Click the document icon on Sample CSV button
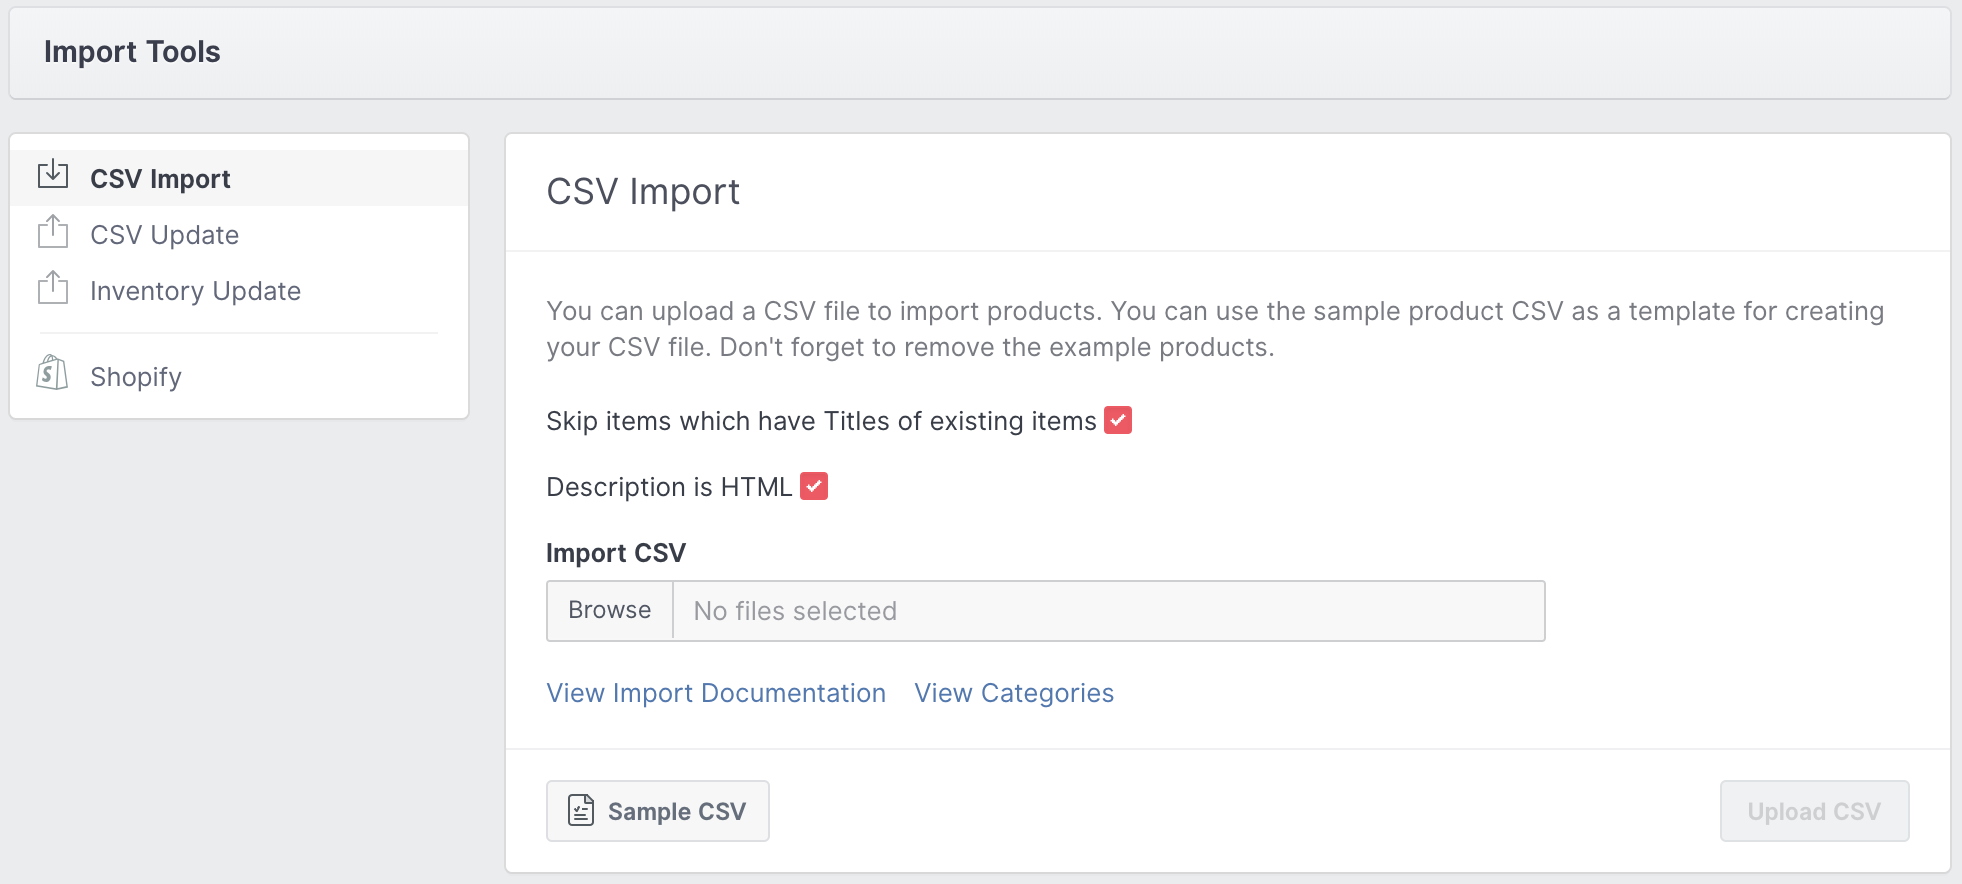This screenshot has height=884, width=1962. click(581, 810)
